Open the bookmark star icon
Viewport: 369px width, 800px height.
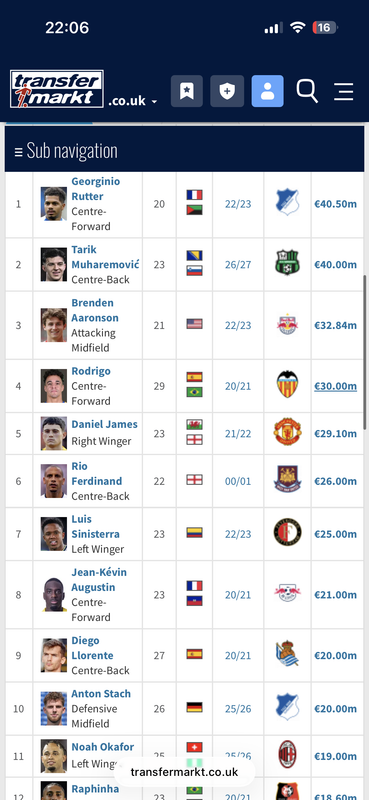(x=187, y=91)
